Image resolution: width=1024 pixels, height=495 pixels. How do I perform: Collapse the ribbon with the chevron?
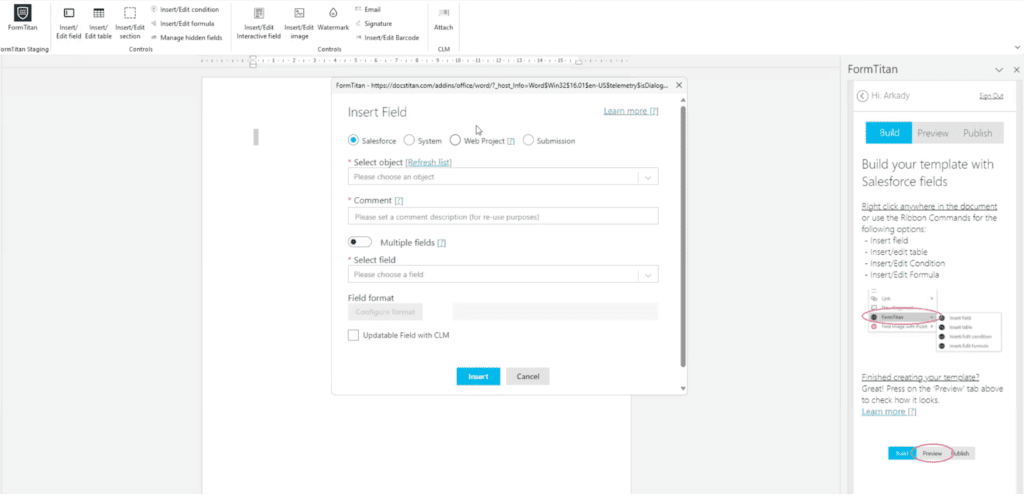(1017, 48)
